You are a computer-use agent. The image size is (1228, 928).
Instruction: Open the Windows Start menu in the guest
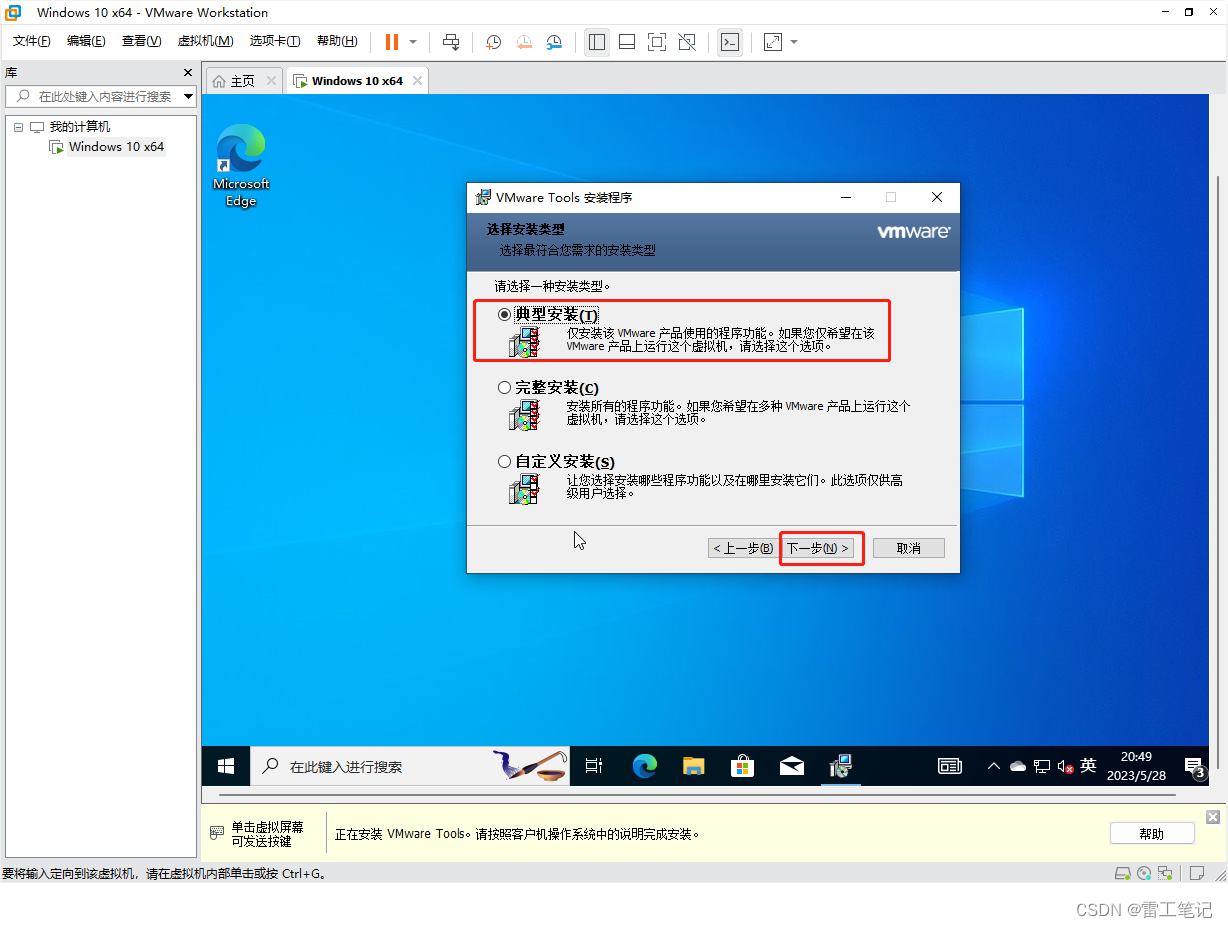click(x=226, y=766)
